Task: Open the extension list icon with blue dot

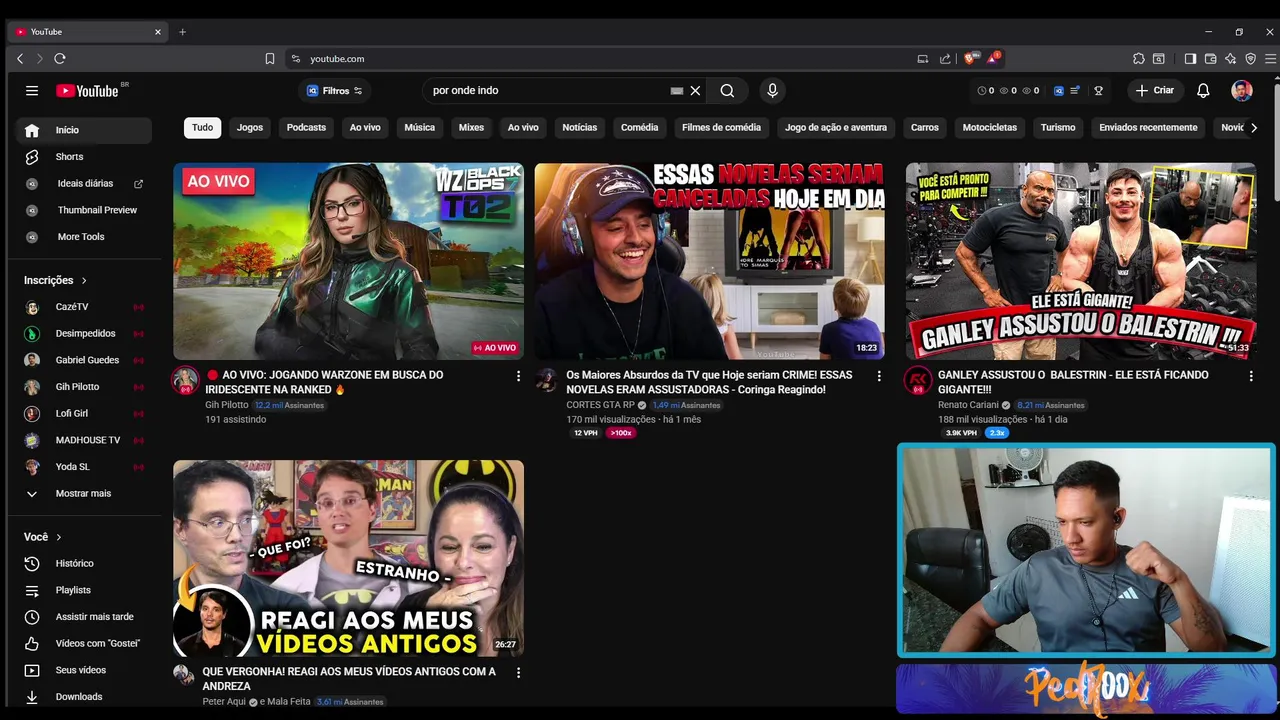Action: pyautogui.click(x=1075, y=91)
